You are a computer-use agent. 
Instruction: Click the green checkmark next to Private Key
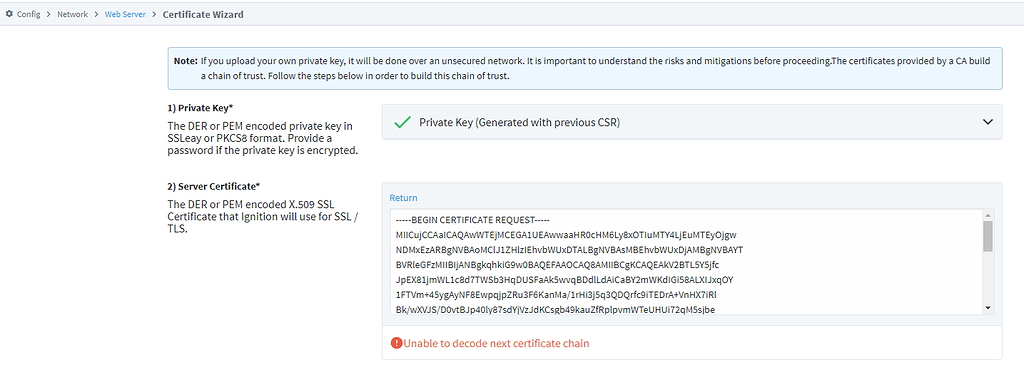403,122
